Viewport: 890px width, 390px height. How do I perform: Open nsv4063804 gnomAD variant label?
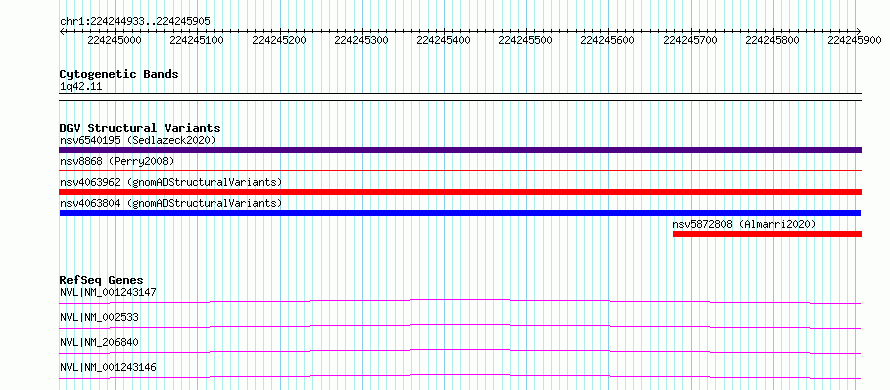171,203
